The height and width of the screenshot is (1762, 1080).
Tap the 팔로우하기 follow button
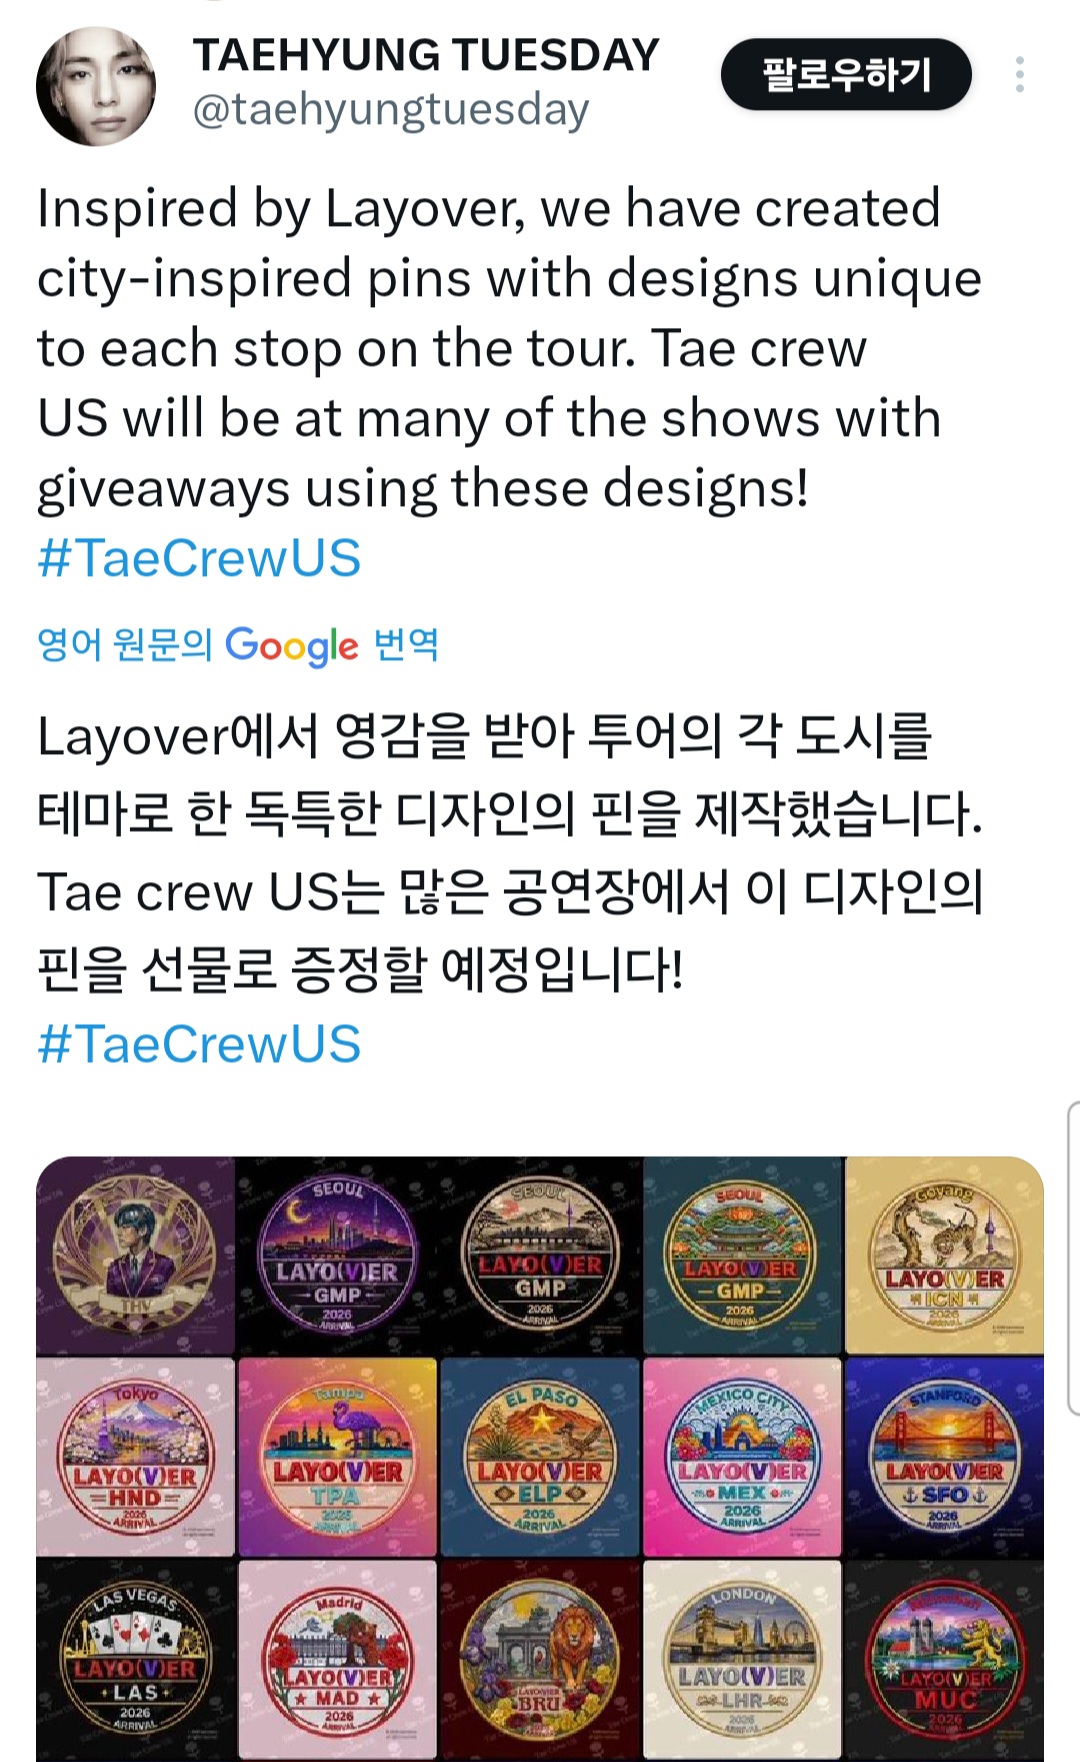pyautogui.click(x=846, y=74)
